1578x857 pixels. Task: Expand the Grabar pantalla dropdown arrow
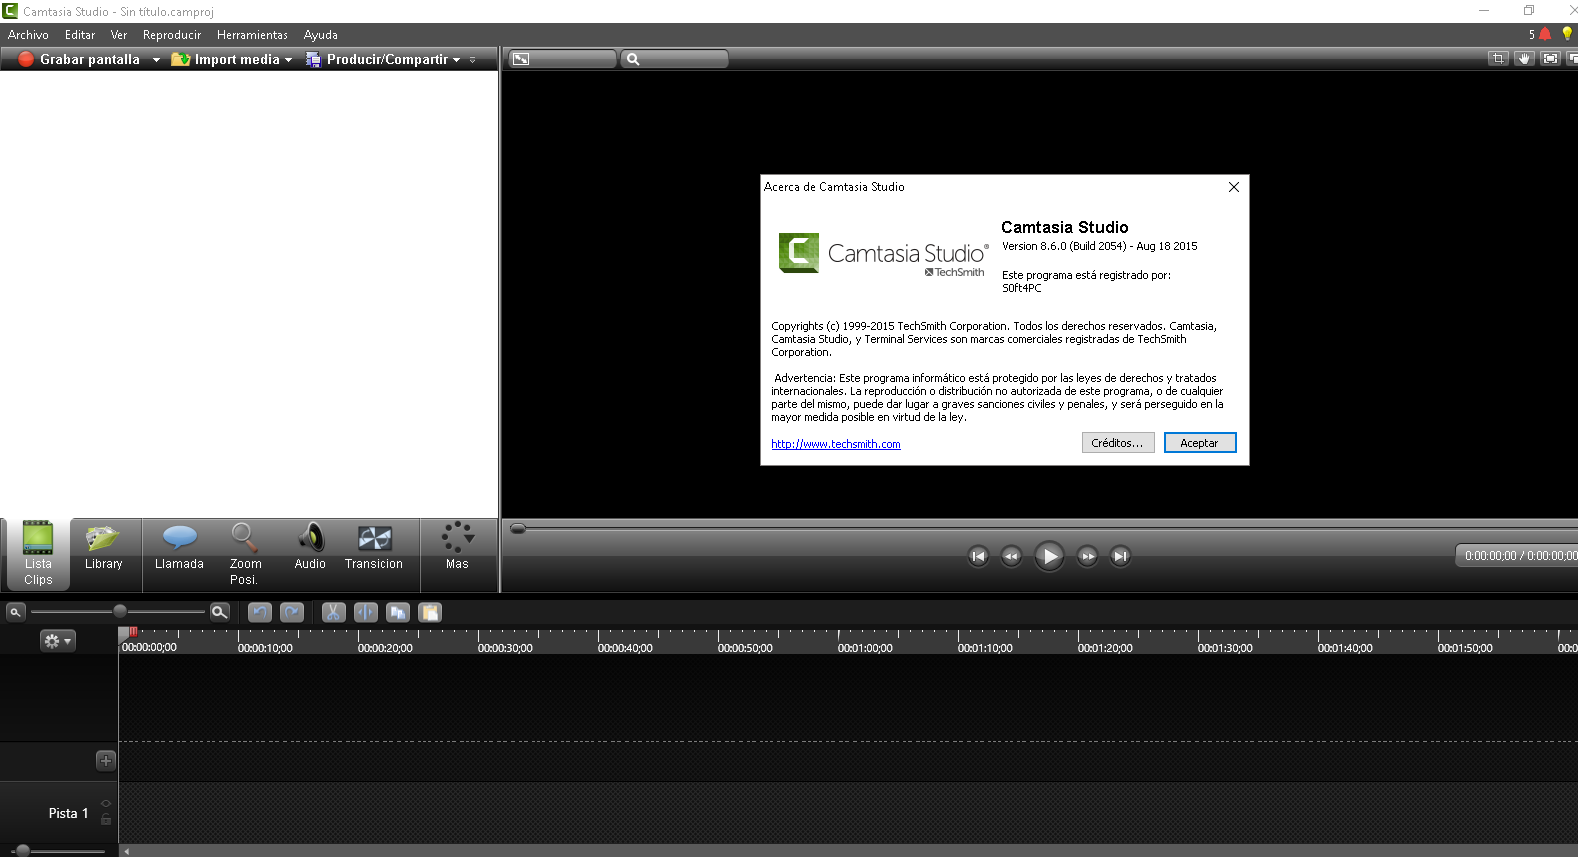click(156, 60)
